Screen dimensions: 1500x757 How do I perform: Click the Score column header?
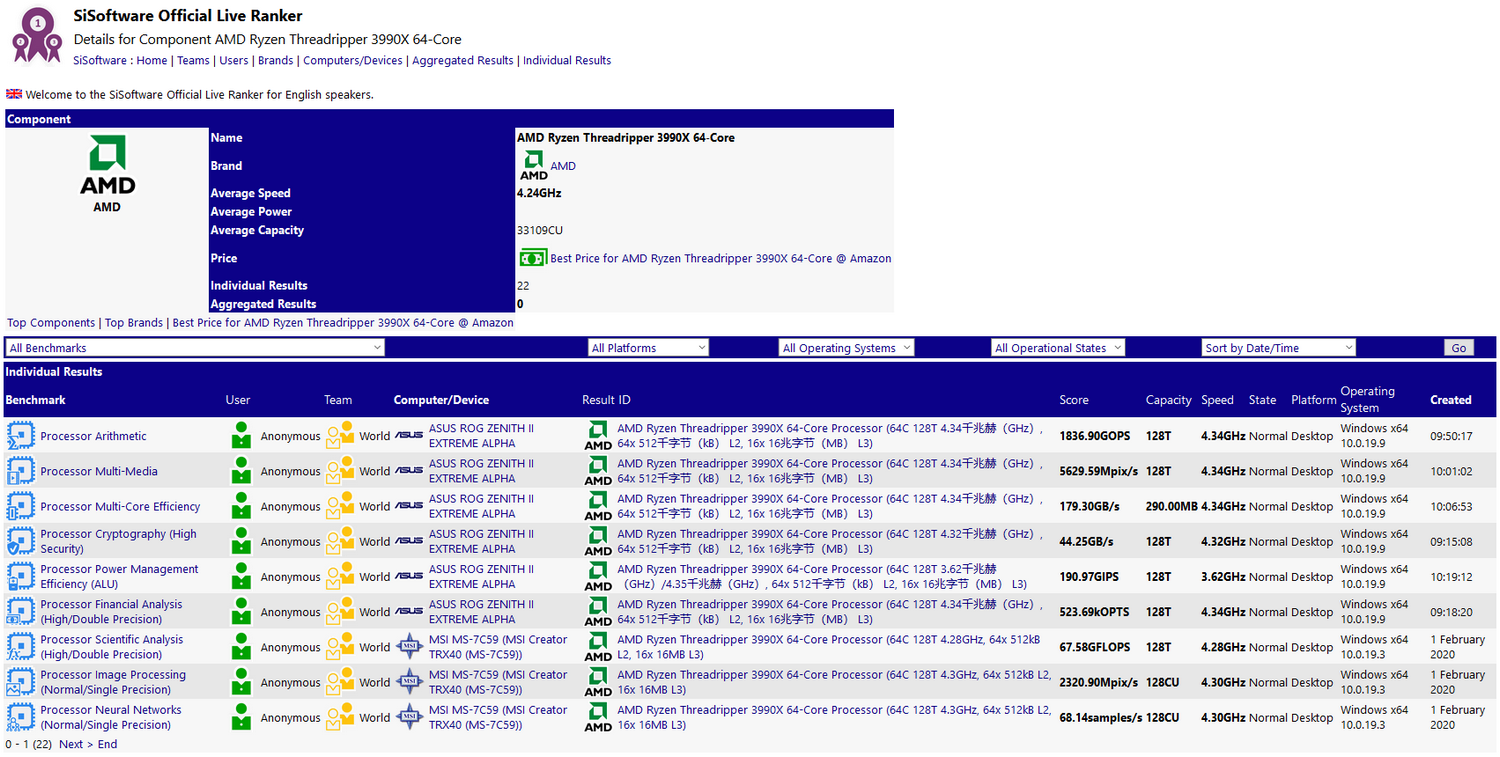(x=1074, y=399)
